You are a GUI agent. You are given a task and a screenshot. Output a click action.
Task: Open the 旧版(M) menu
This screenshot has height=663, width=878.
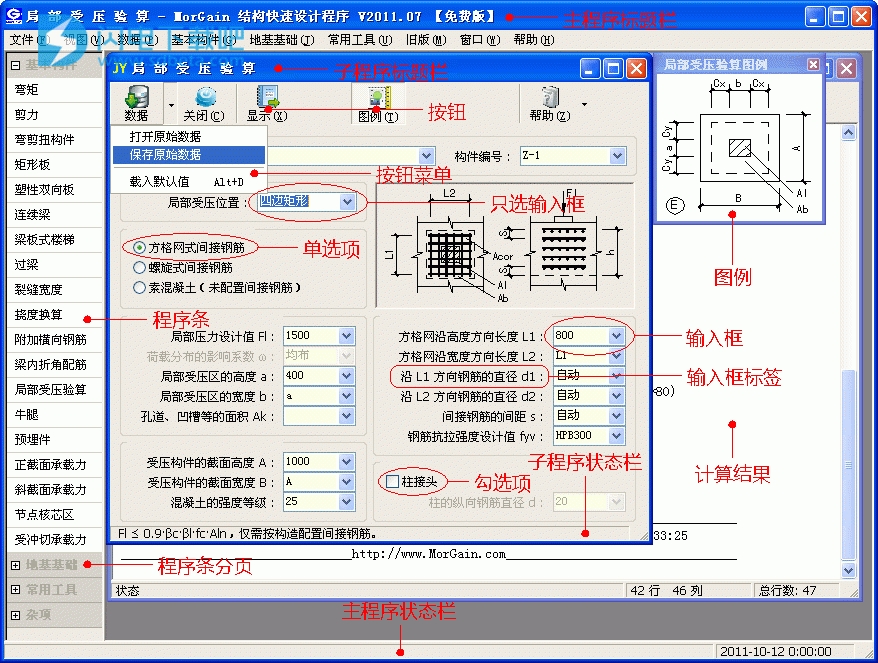click(x=426, y=40)
